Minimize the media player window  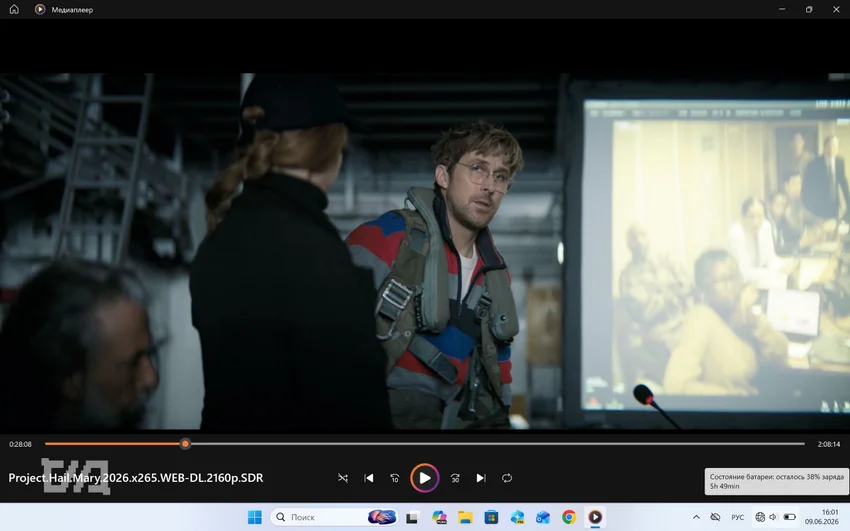[782, 9]
